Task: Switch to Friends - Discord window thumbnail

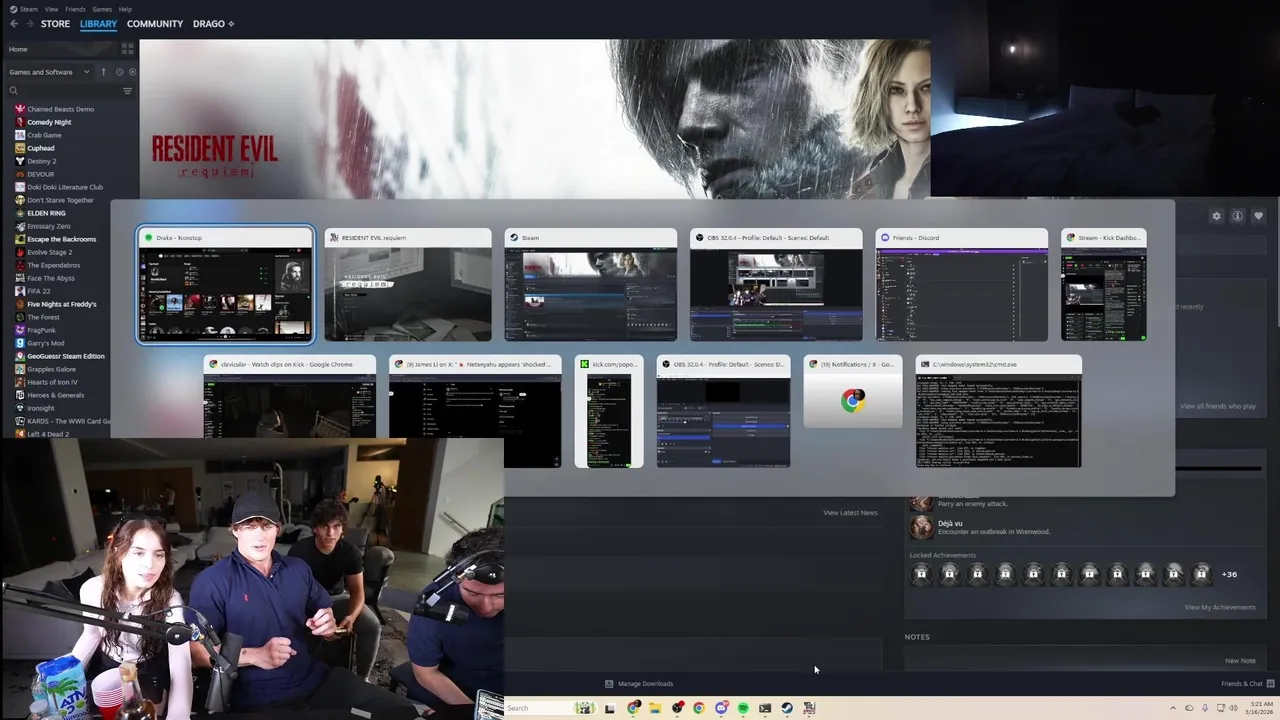Action: [x=962, y=285]
